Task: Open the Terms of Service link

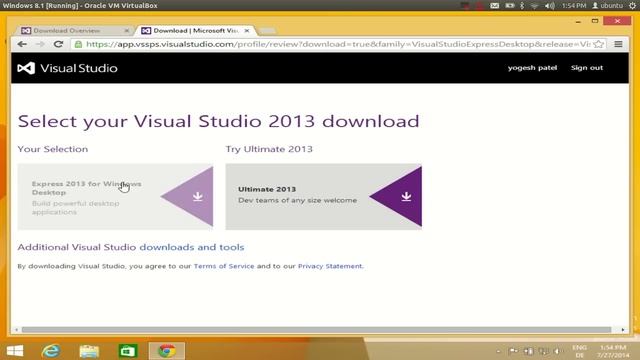Action: click(x=224, y=266)
